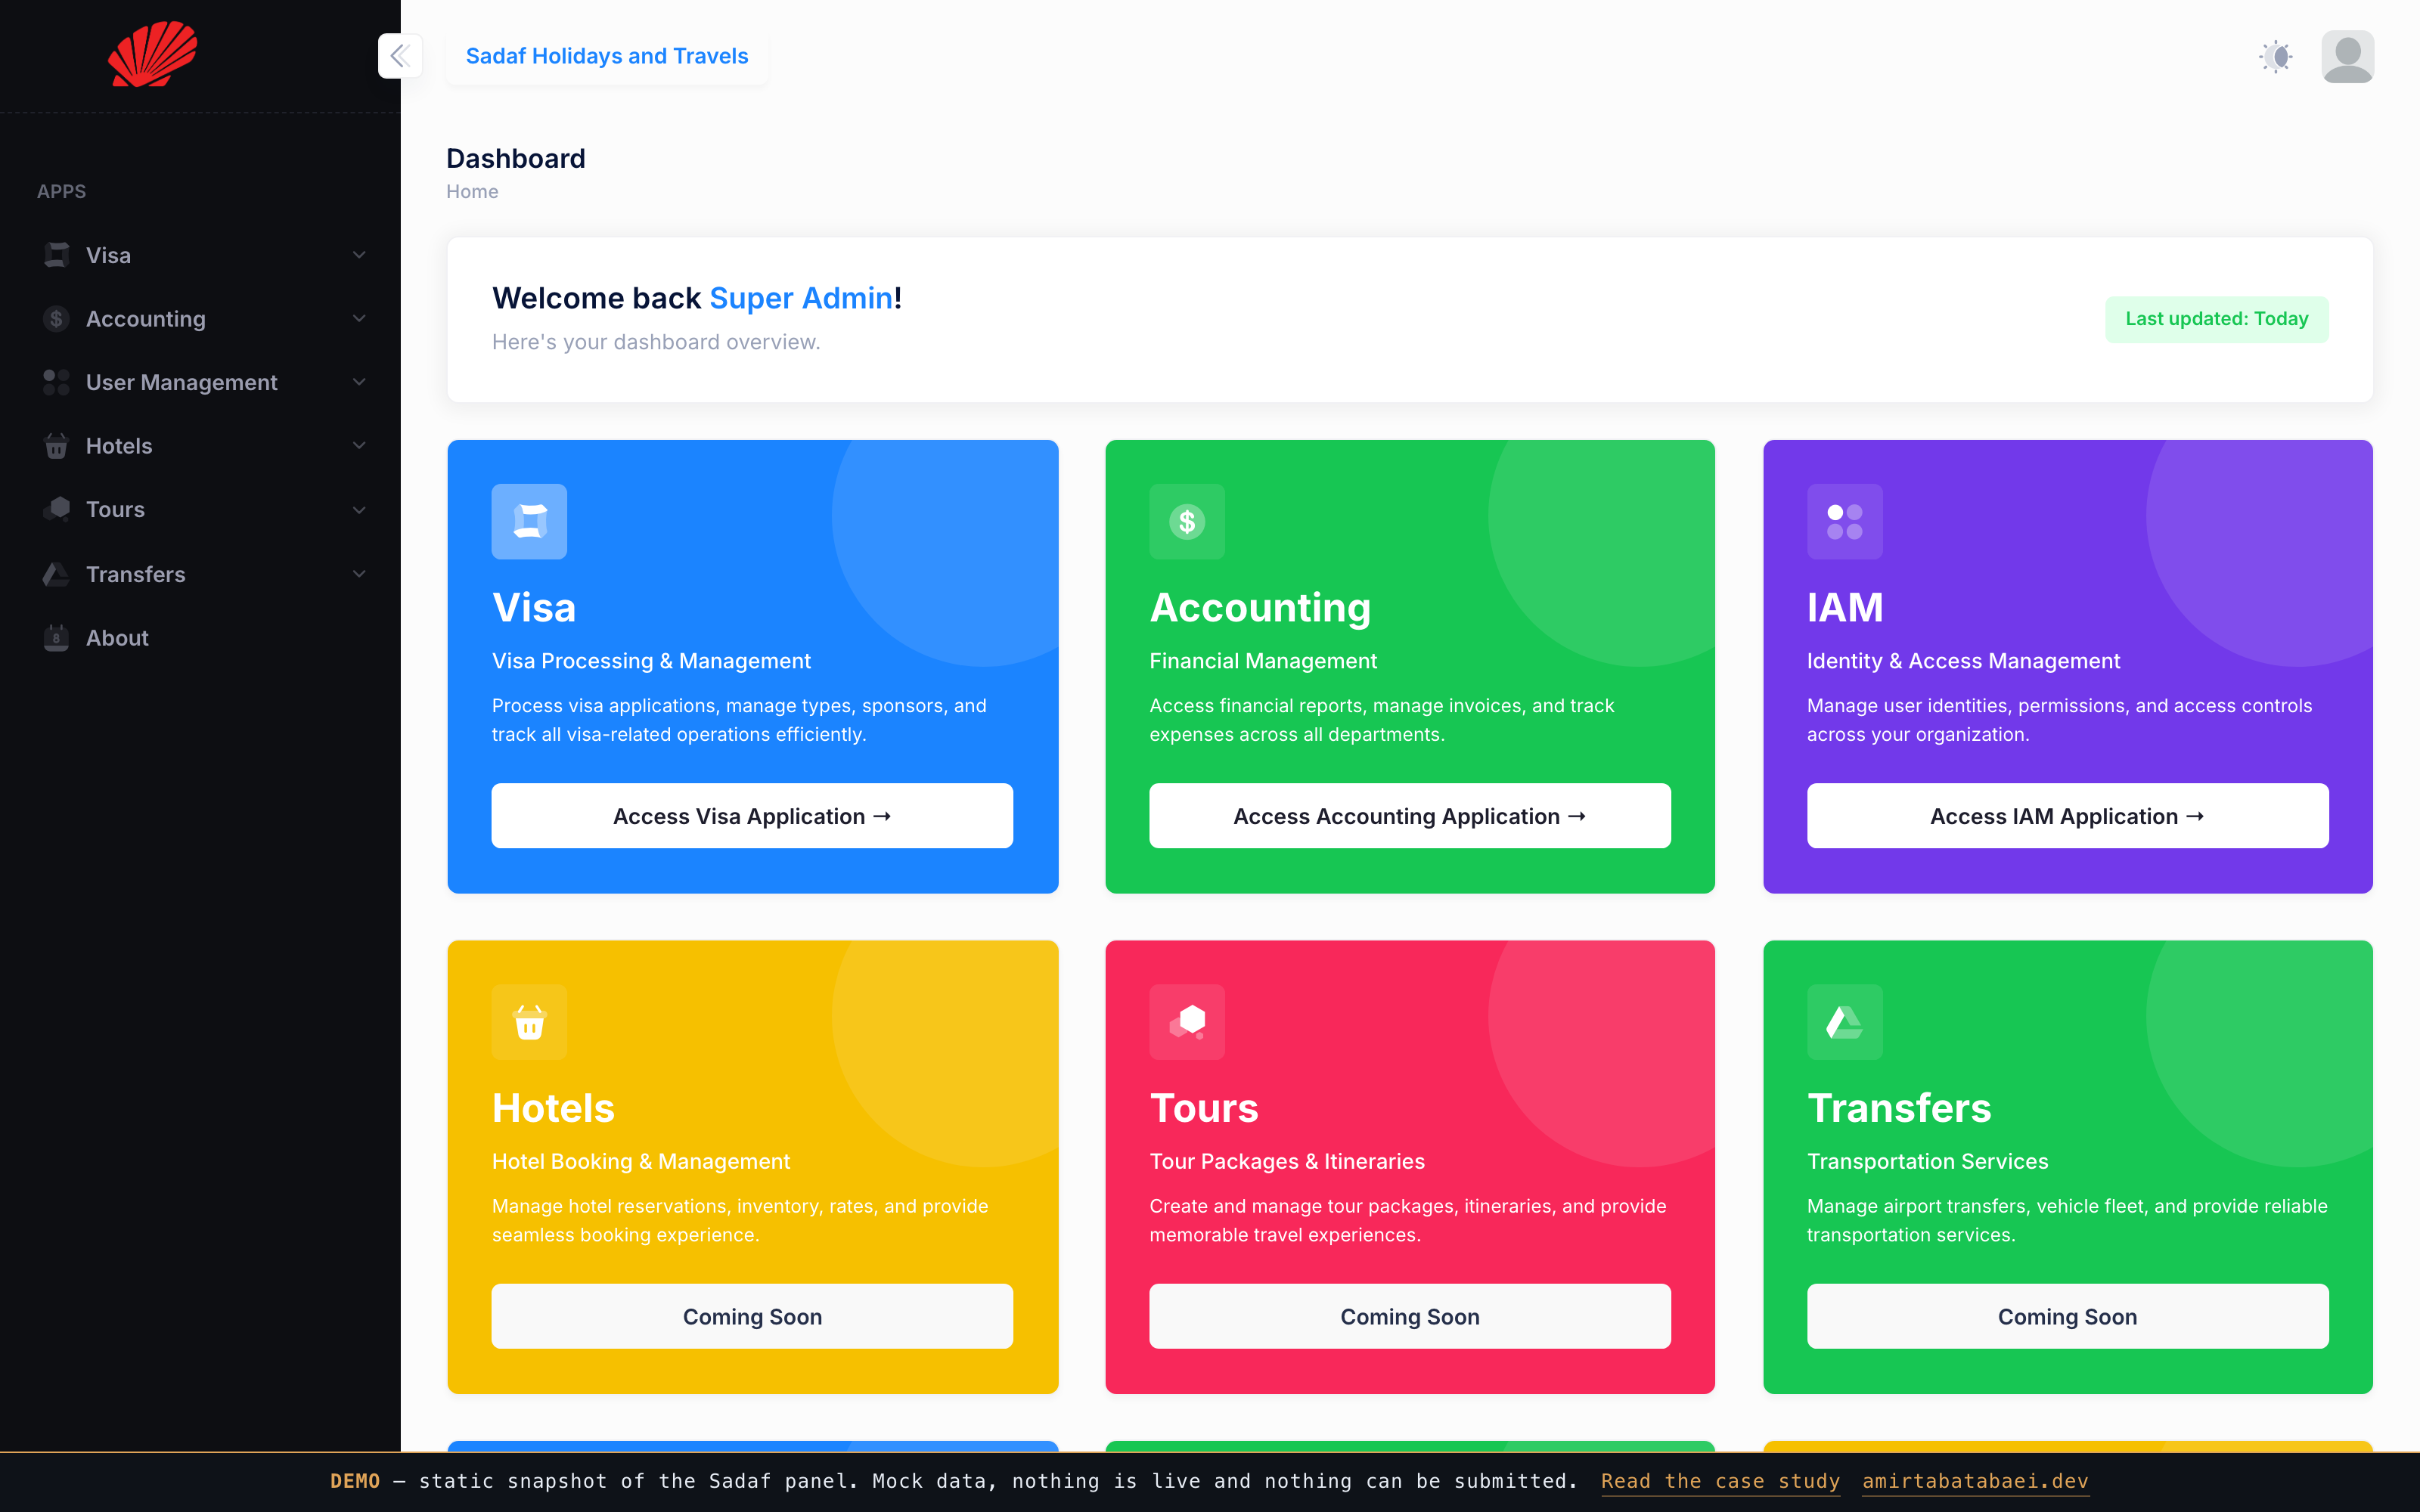This screenshot has width=2420, height=1512.
Task: Expand the Accounting sidebar chevron
Action: [x=359, y=319]
